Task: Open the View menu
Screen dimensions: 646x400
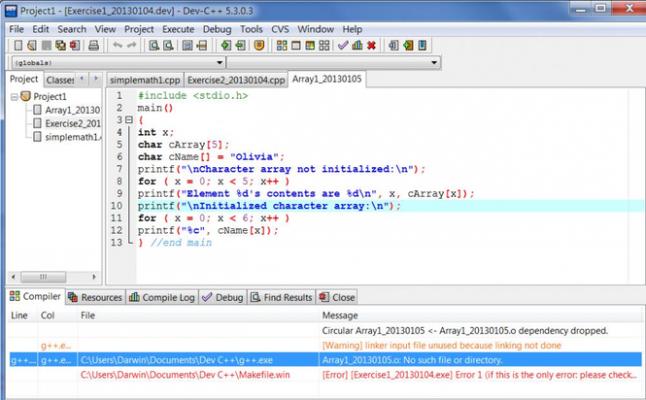Action: point(105,29)
